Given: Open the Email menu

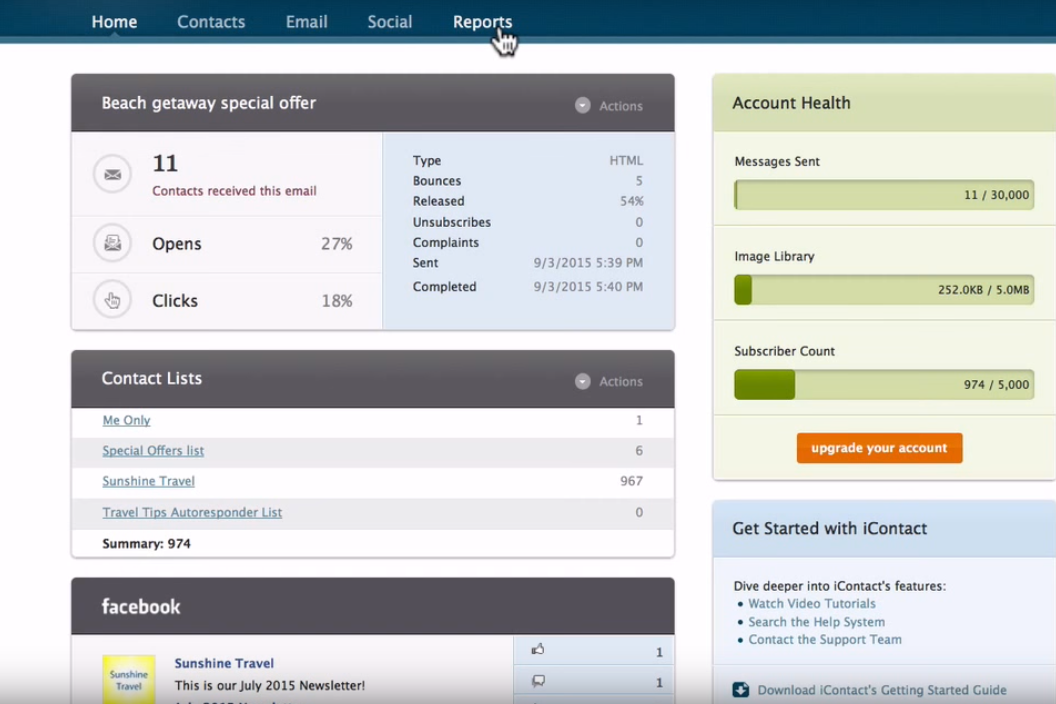Looking at the screenshot, I should tap(306, 22).
